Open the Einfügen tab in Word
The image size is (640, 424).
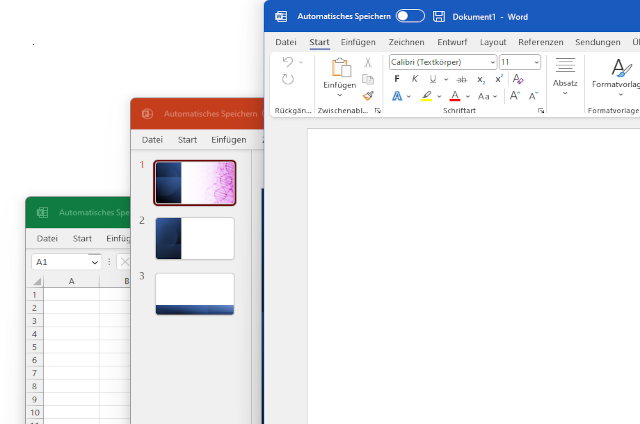point(358,42)
